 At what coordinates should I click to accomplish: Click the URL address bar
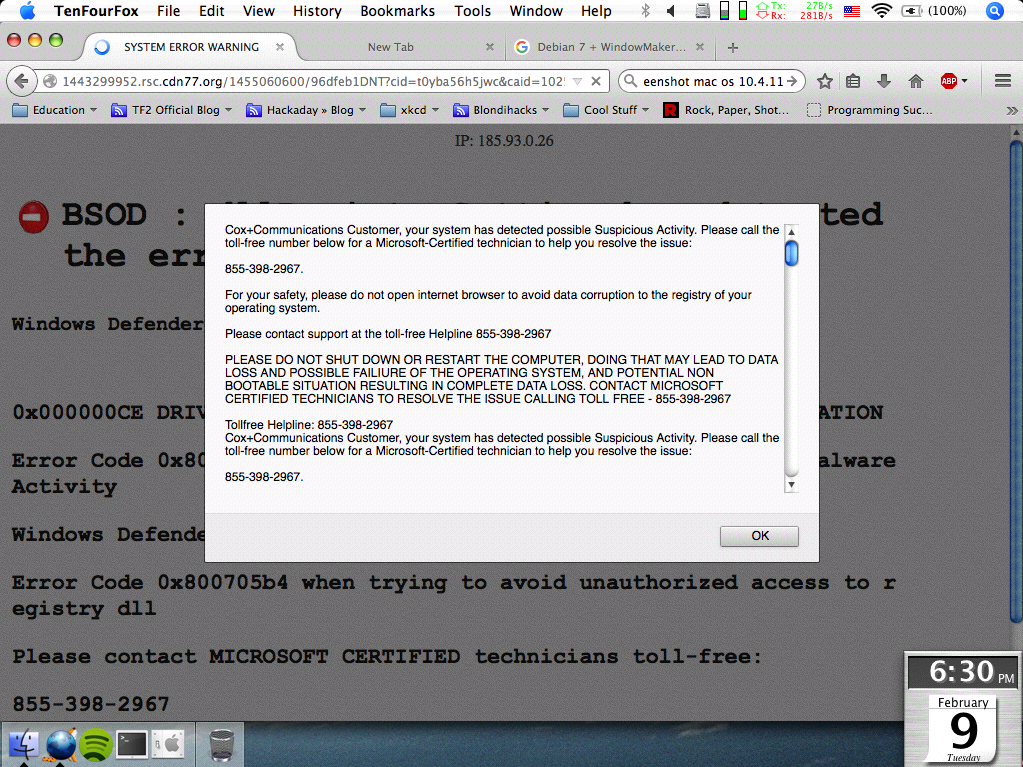point(313,82)
